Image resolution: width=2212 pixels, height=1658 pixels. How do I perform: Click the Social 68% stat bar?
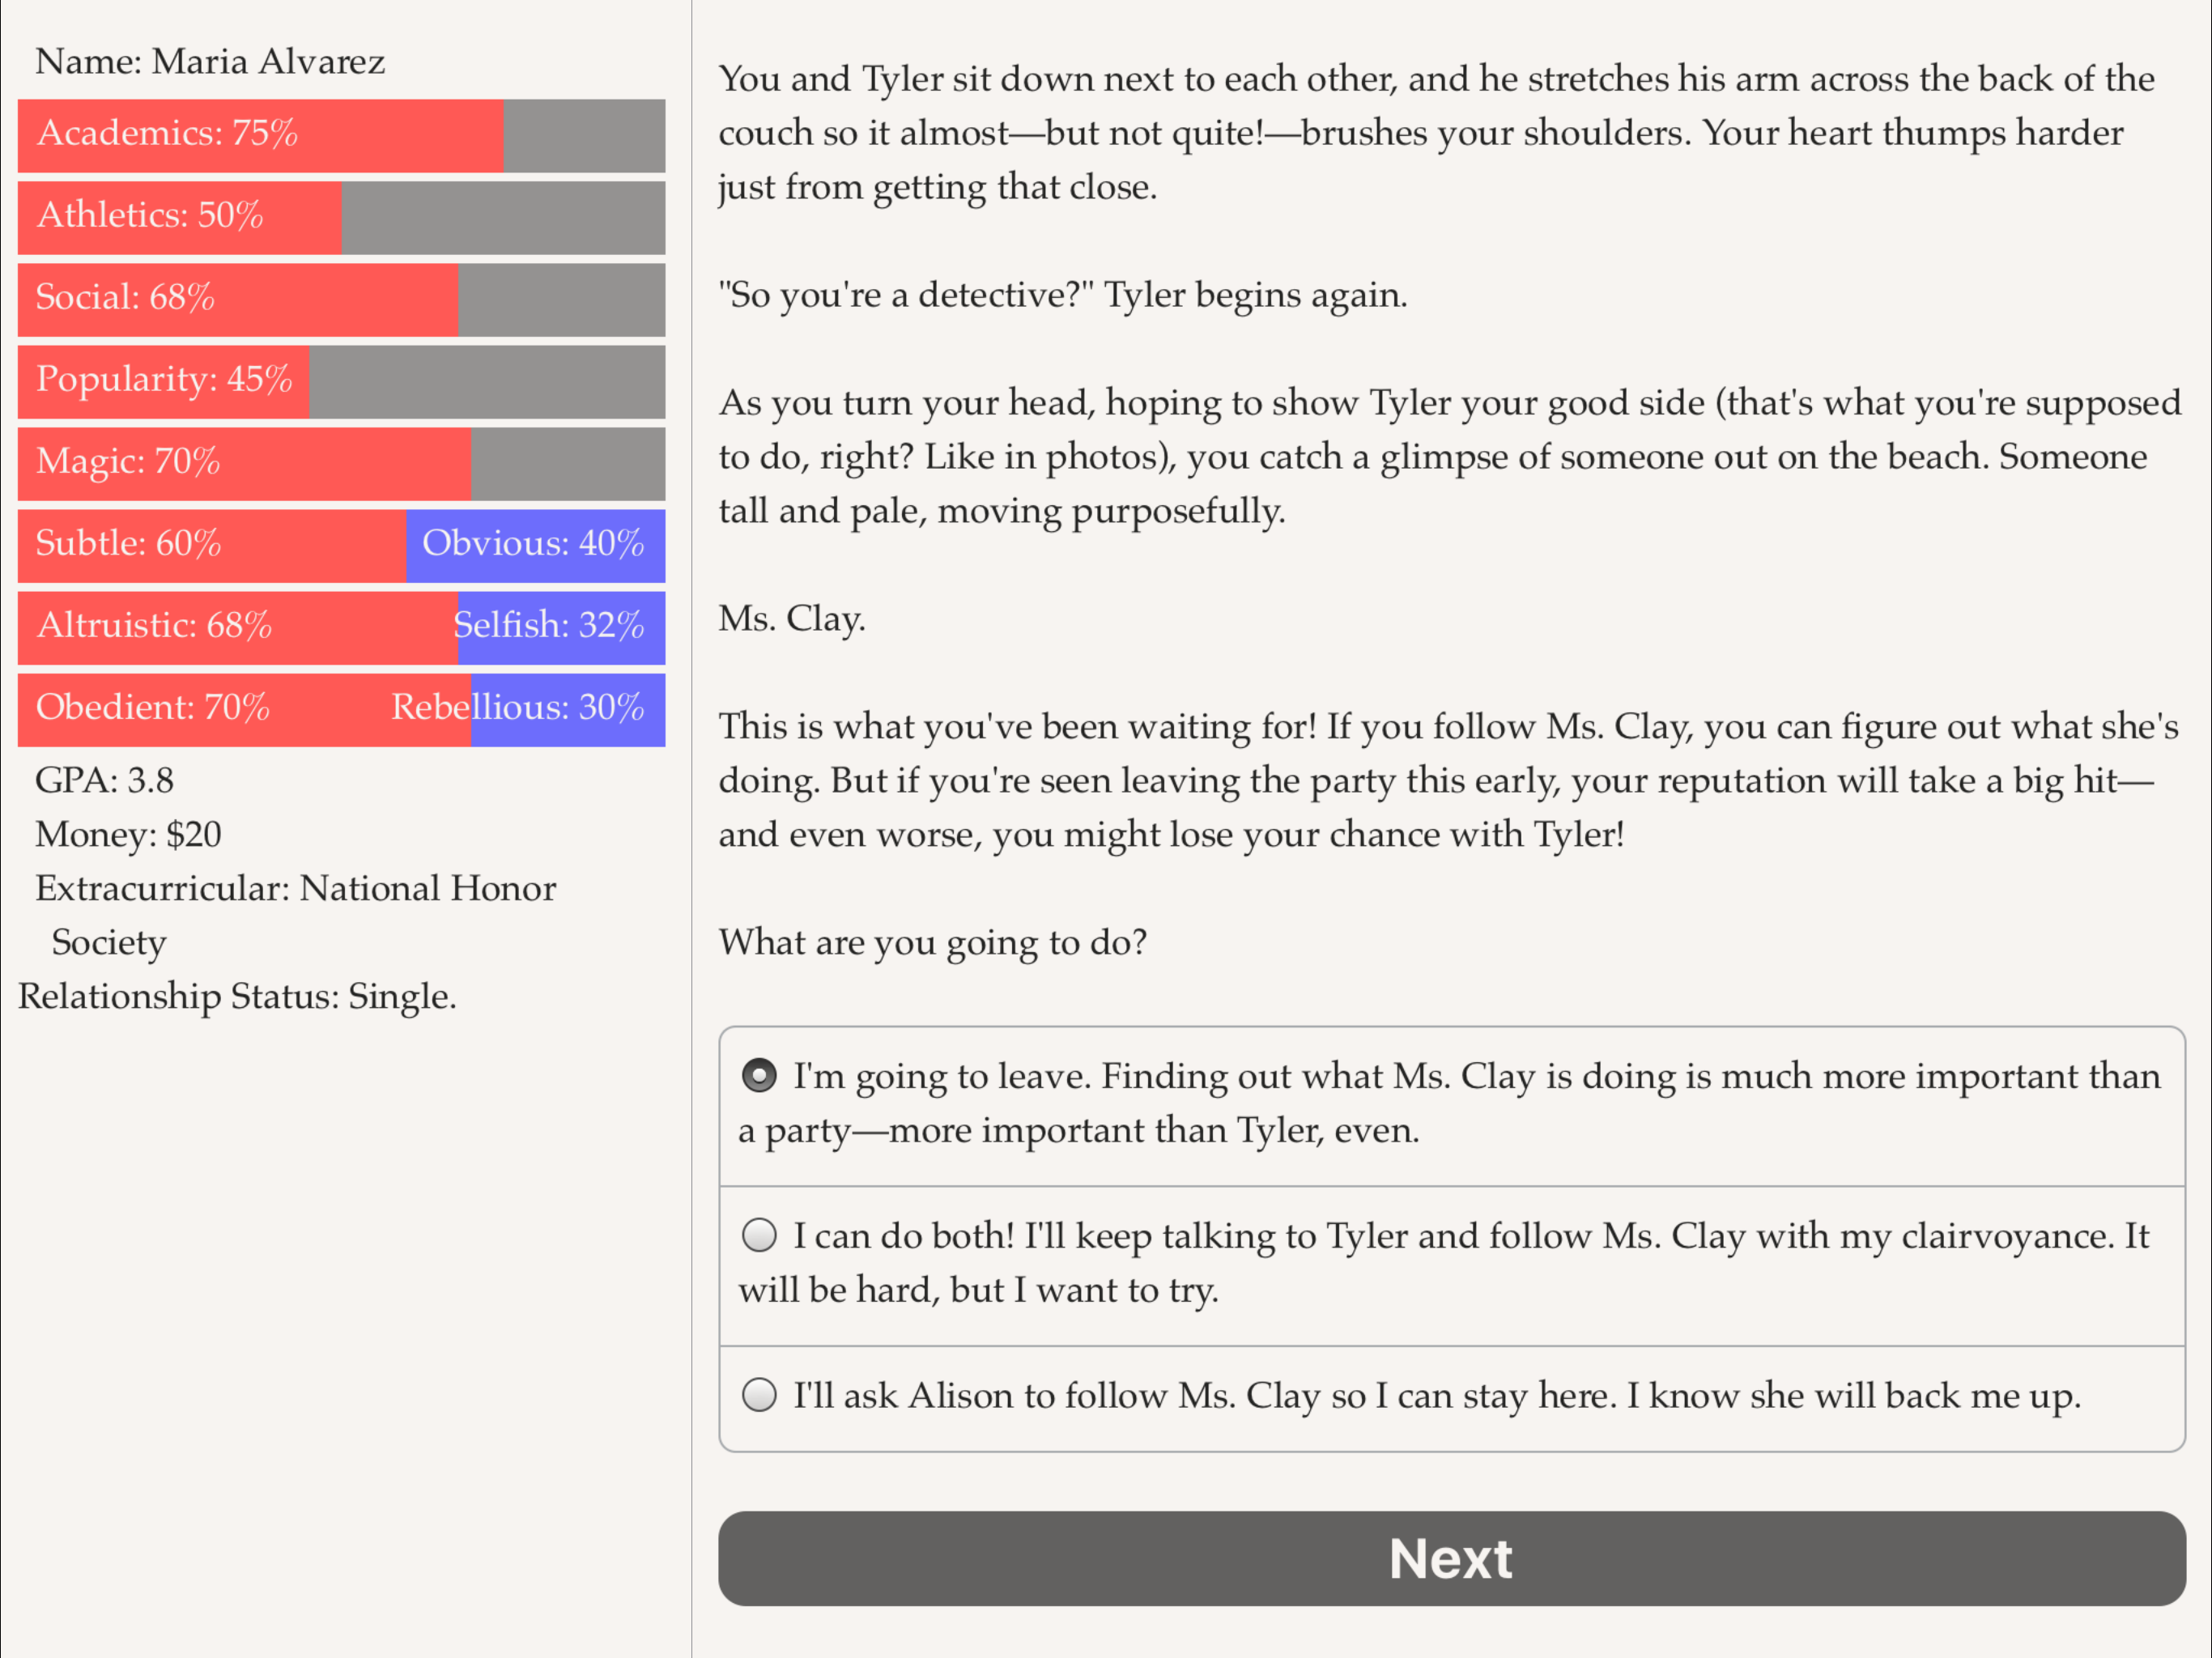pyautogui.click(x=341, y=299)
